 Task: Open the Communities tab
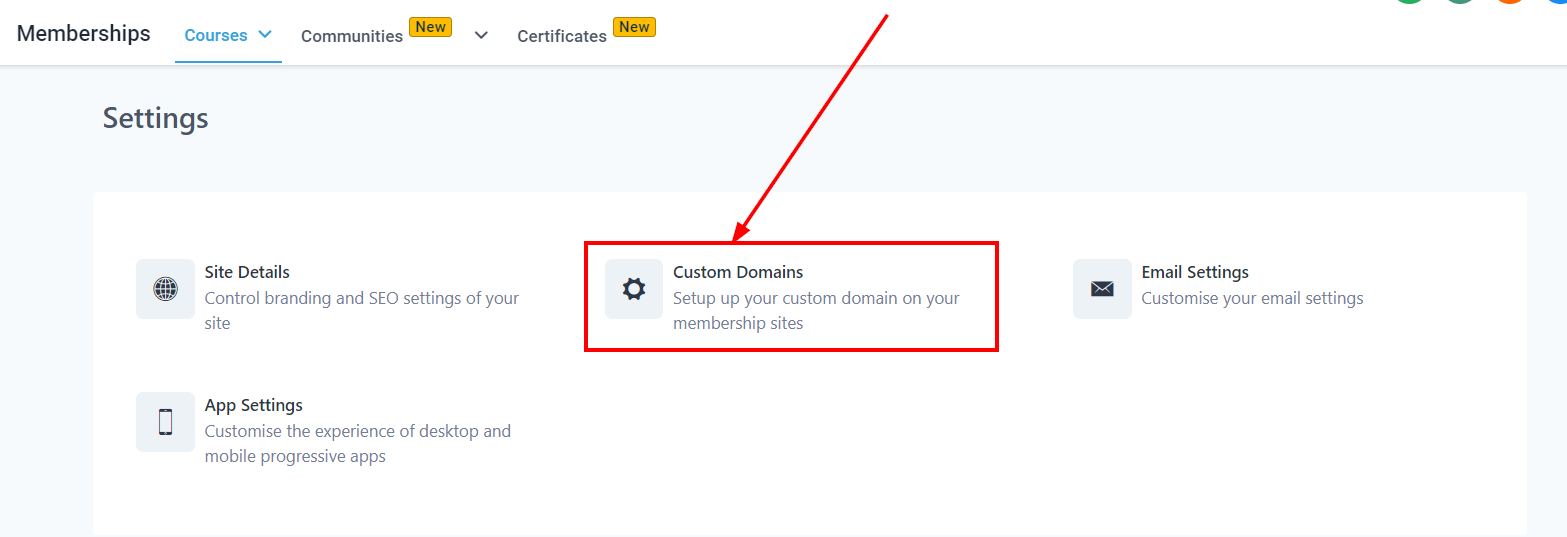[x=352, y=36]
